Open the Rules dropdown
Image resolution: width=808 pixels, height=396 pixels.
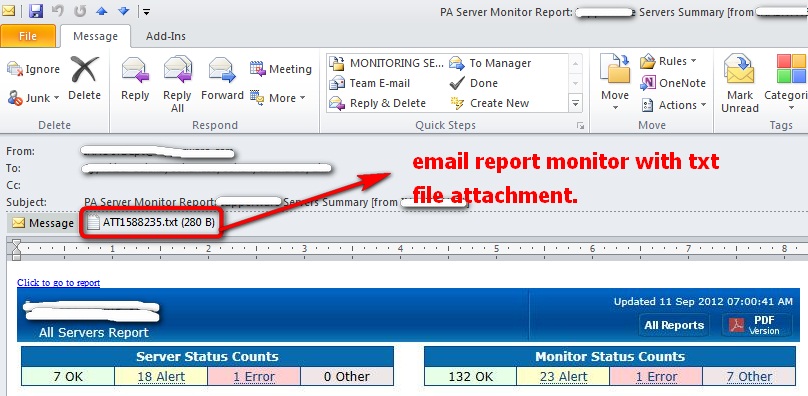[668, 61]
